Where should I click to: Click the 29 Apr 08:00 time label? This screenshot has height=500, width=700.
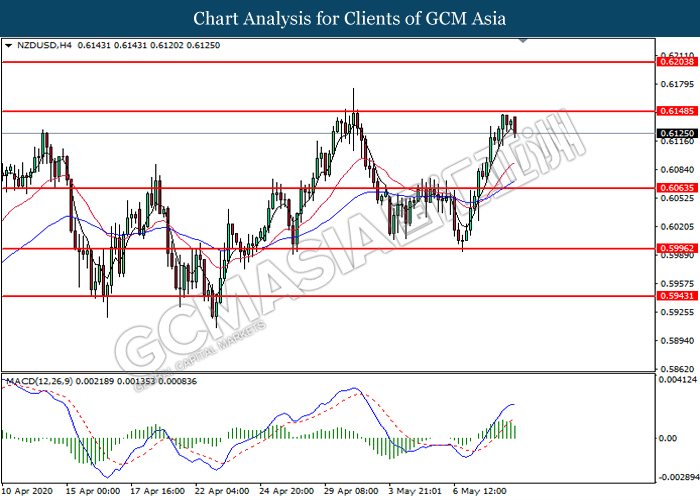point(351,491)
